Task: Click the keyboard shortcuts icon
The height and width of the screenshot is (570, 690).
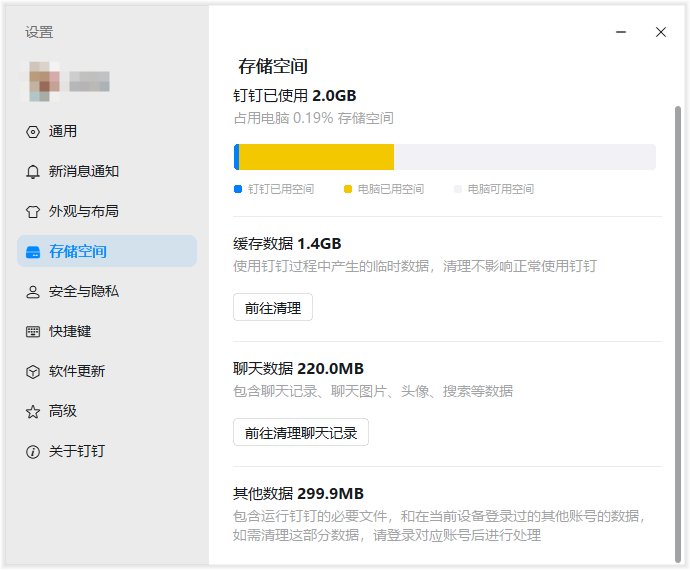Action: [x=32, y=332]
